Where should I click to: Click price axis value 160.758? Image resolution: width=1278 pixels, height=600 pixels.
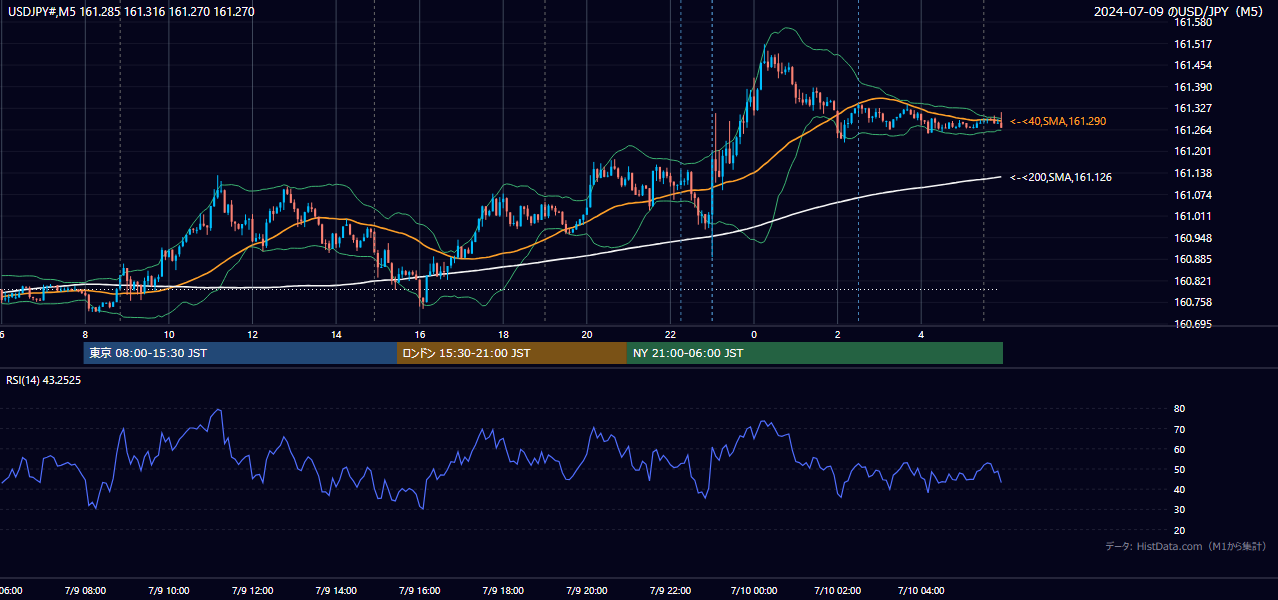(1193, 302)
